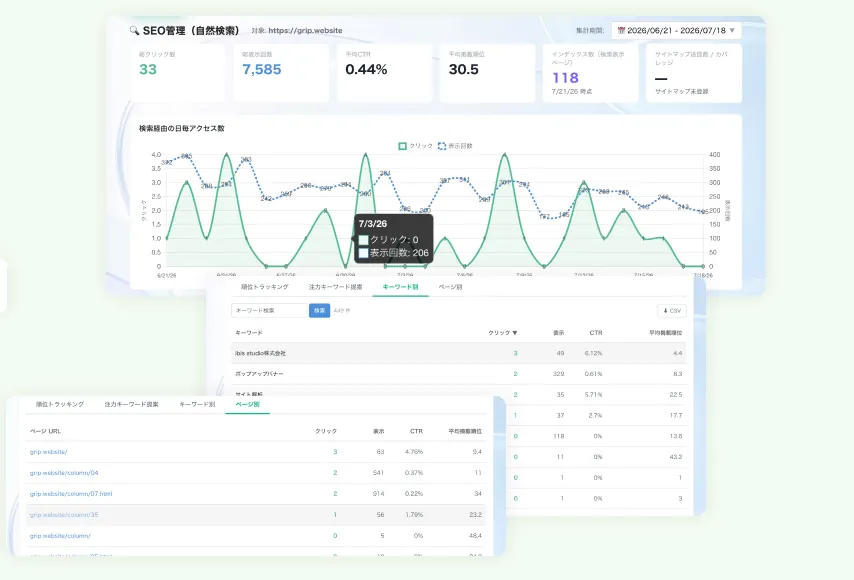Image resolution: width=854 pixels, height=580 pixels.
Task: Click the ページ URL column header
Action: click(45, 431)
